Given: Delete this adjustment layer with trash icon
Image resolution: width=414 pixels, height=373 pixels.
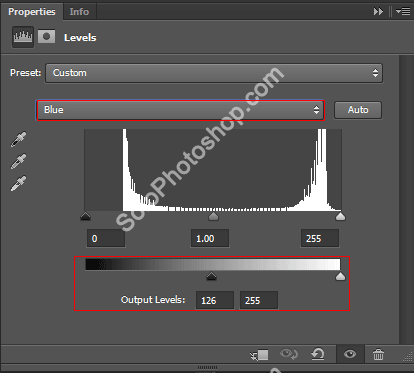Looking at the screenshot, I should point(378,354).
